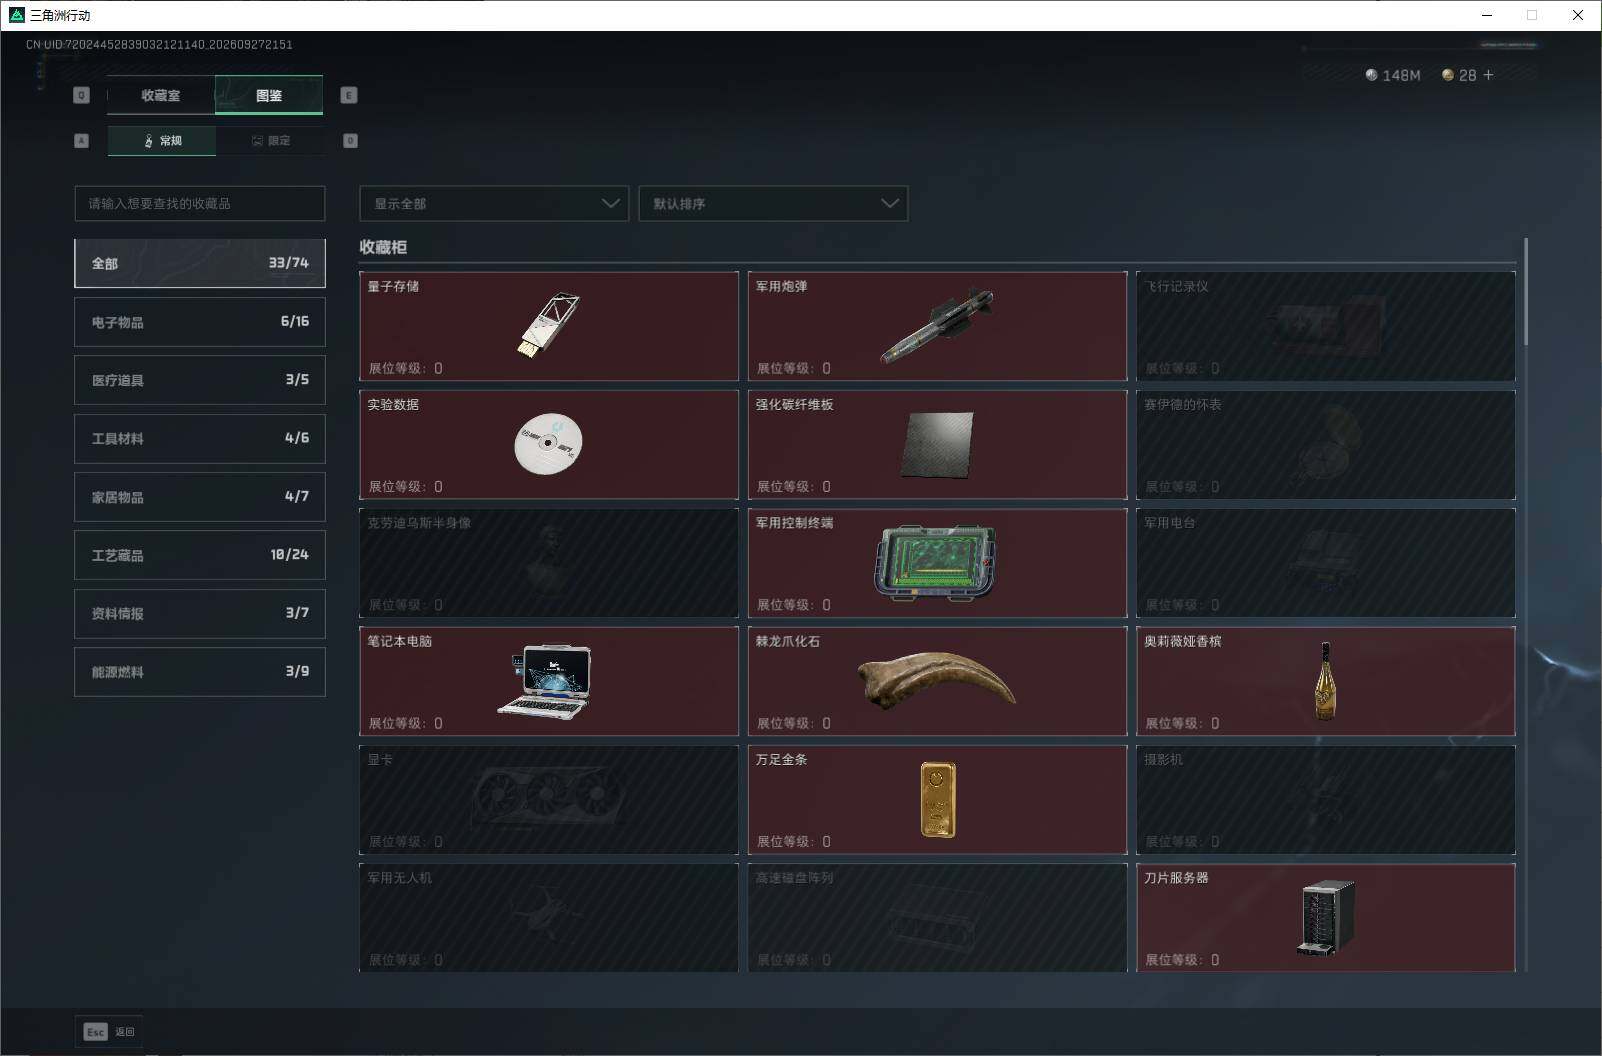Image resolution: width=1602 pixels, height=1056 pixels.
Task: Click the locked 克劳迪乌斯半身像 card
Action: click(549, 563)
